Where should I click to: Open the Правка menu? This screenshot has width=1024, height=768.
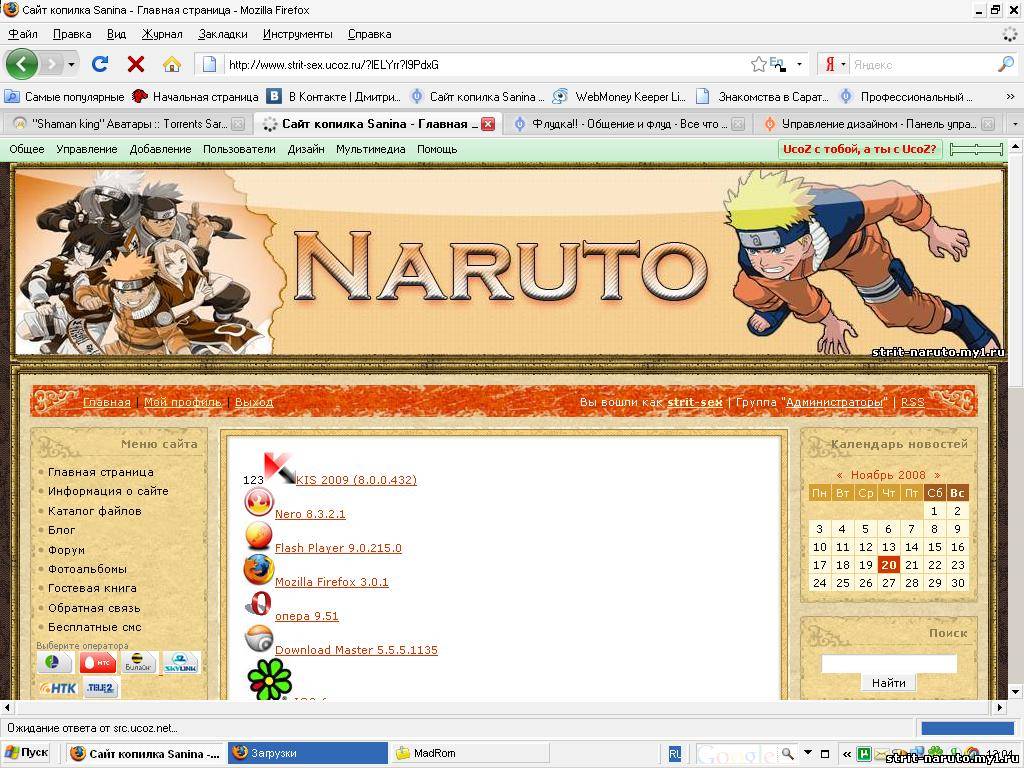(x=72, y=34)
